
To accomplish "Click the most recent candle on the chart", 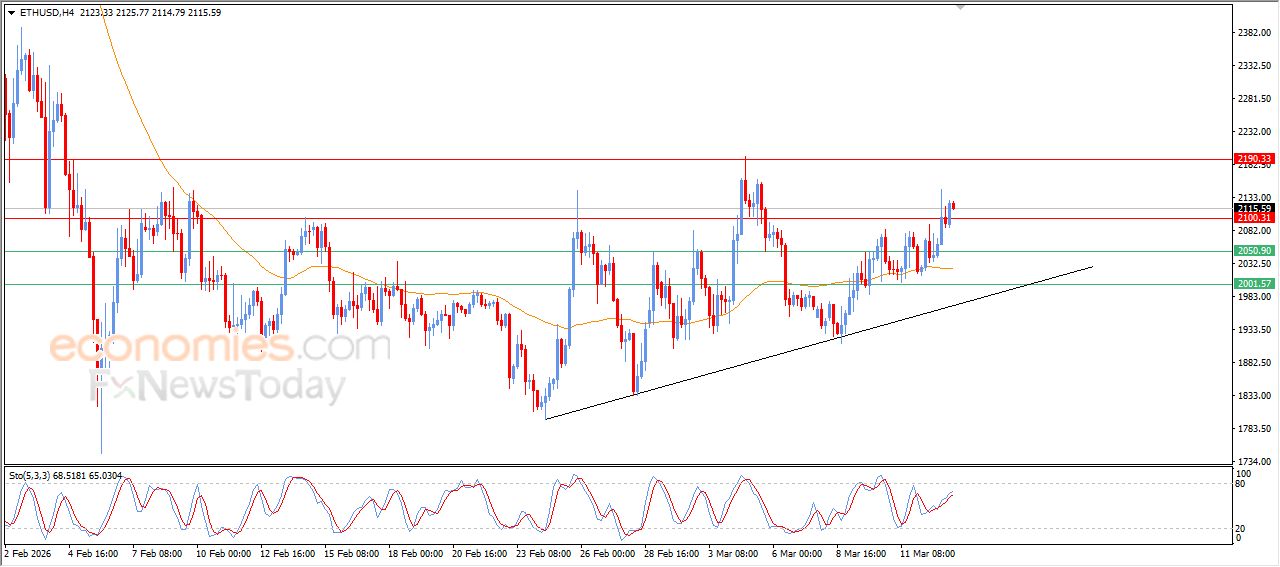I will click(953, 206).
